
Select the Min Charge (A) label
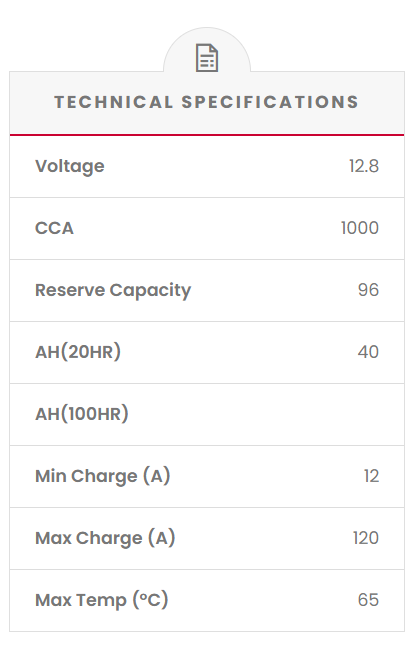pos(103,476)
